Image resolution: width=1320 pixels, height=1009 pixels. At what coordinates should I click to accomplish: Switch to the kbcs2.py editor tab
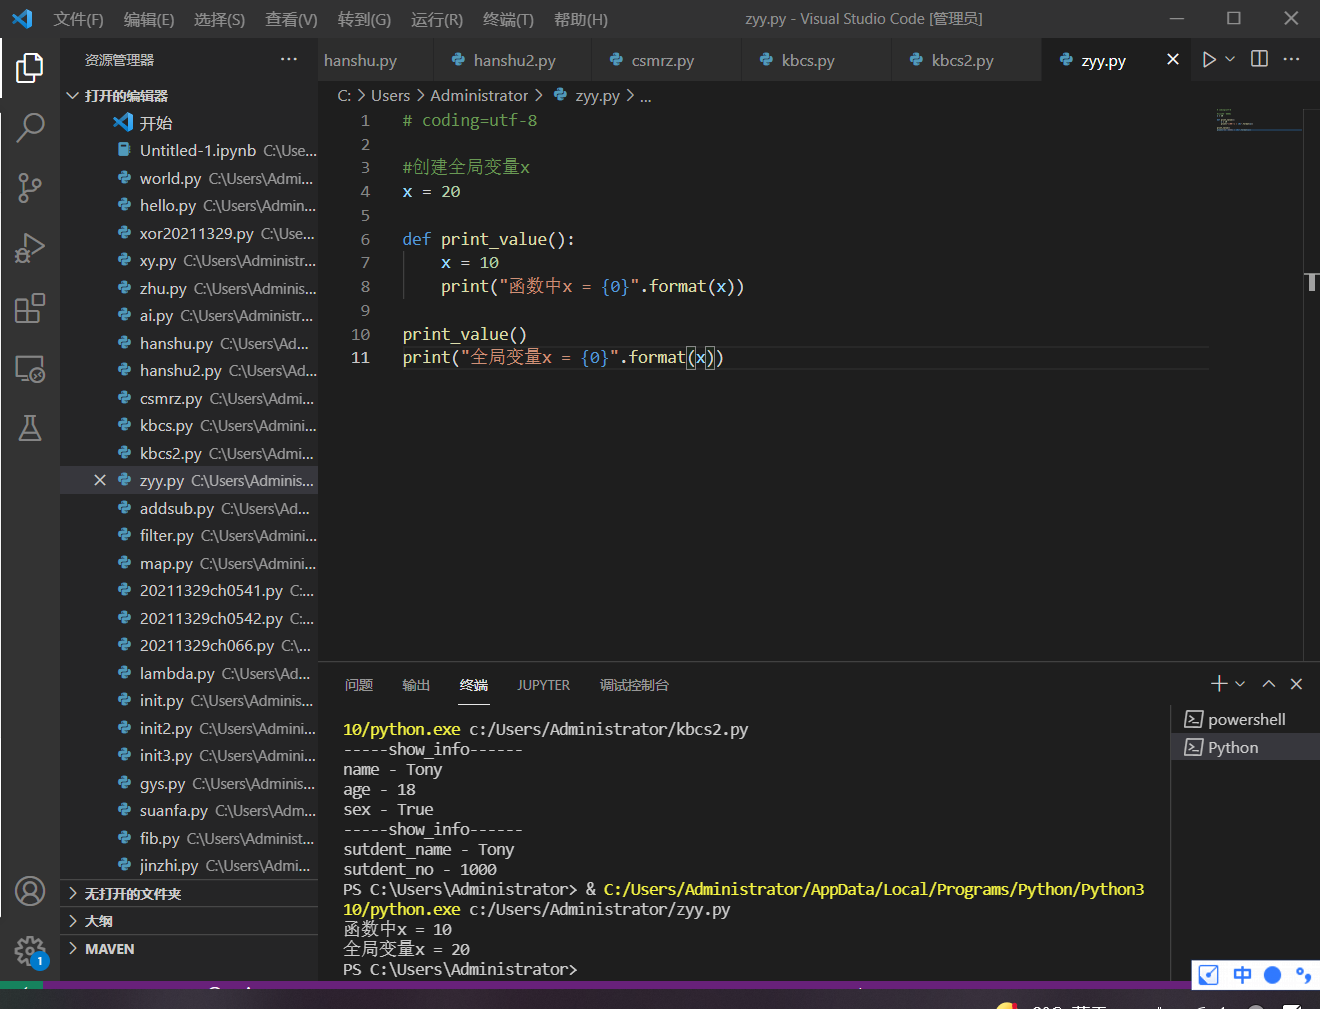click(961, 61)
